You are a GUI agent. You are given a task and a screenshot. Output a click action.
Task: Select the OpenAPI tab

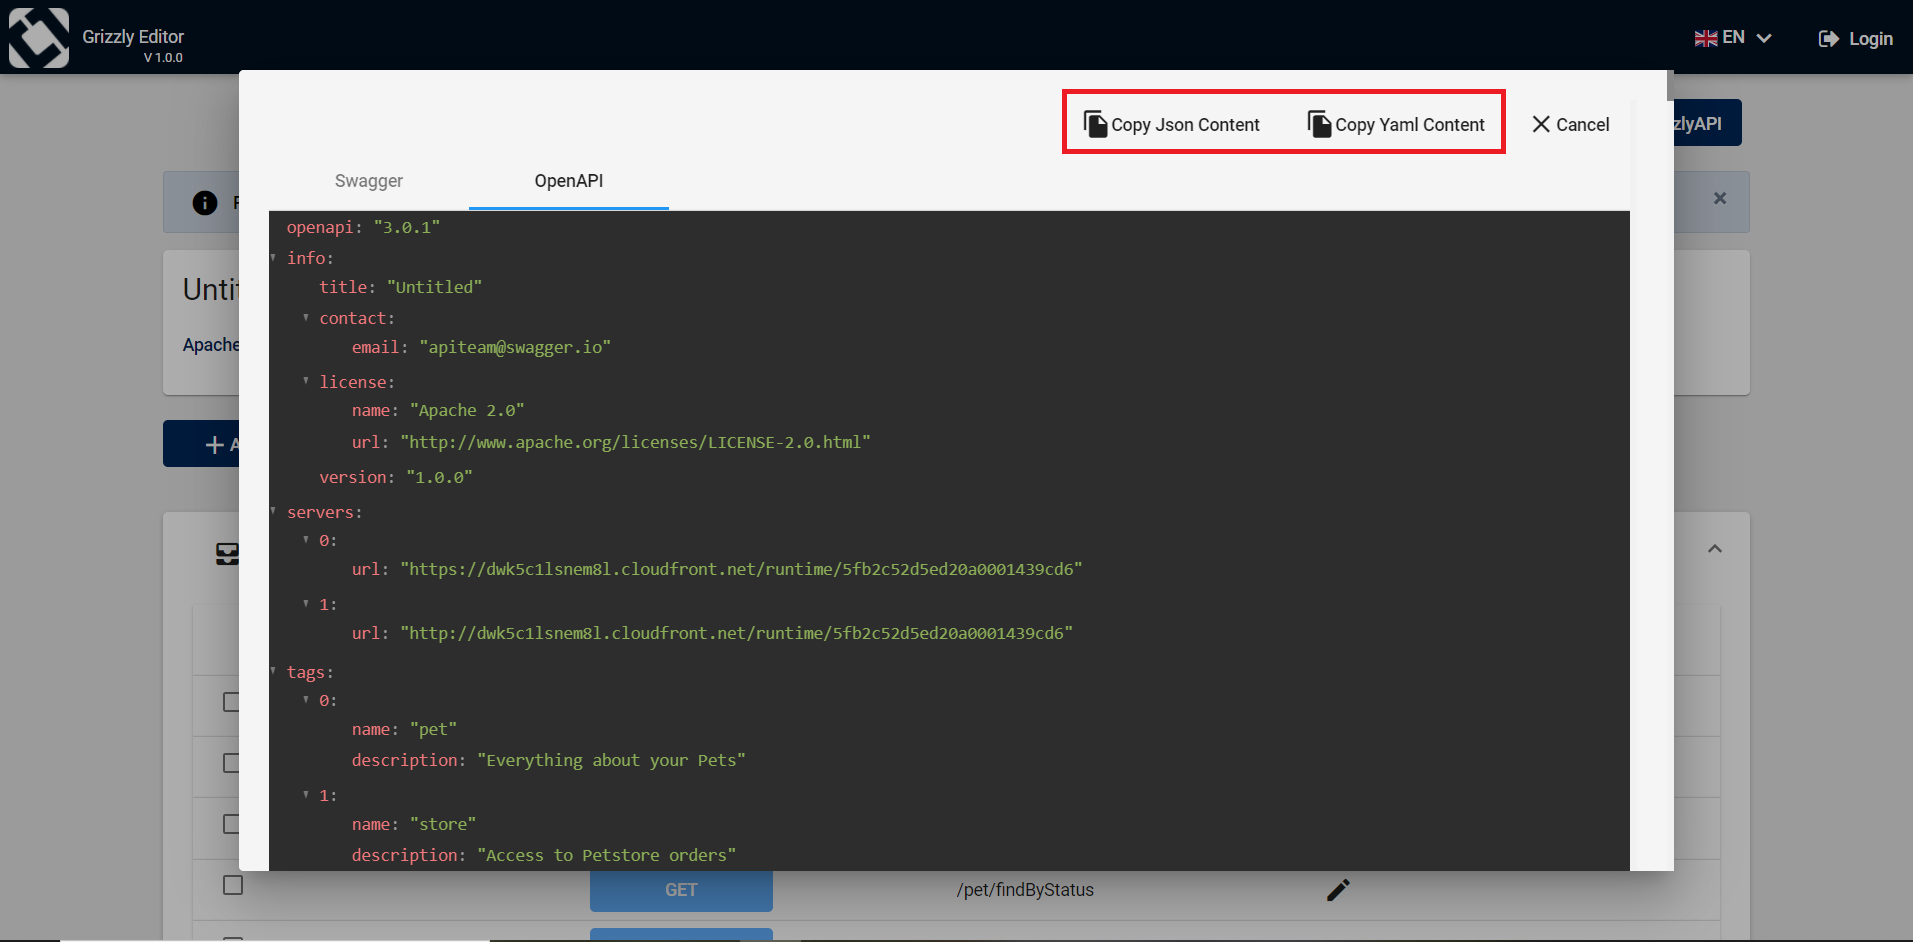click(x=569, y=181)
